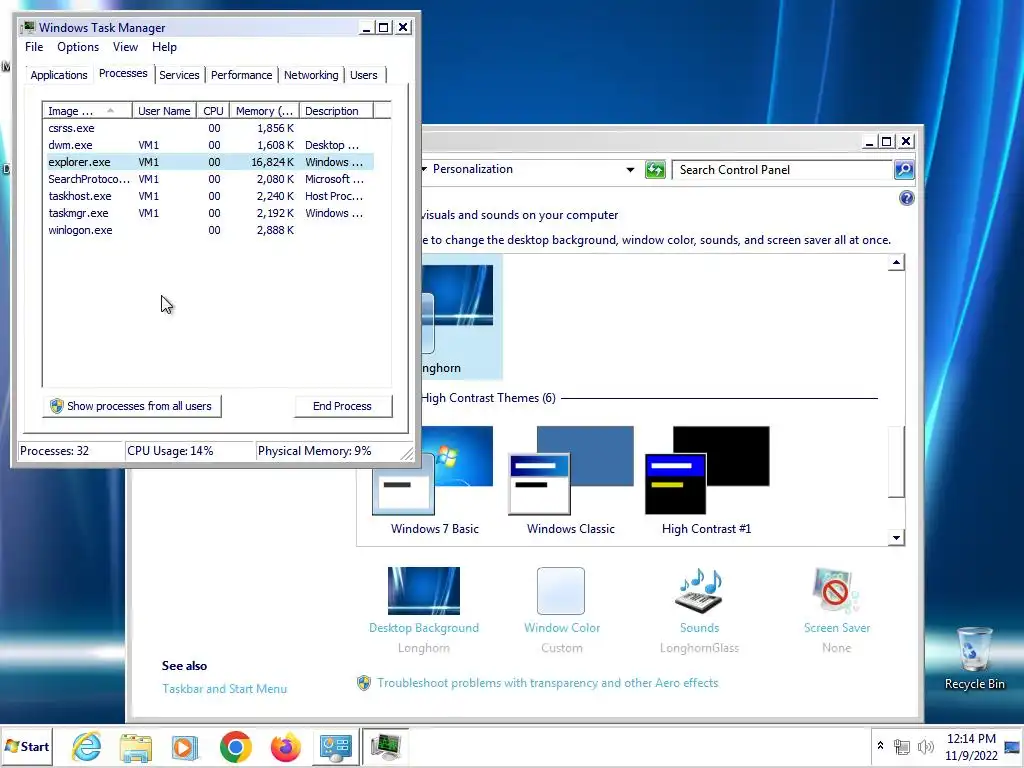This screenshot has width=1024, height=768.
Task: Select the explorer.exe process row
Action: (x=208, y=162)
